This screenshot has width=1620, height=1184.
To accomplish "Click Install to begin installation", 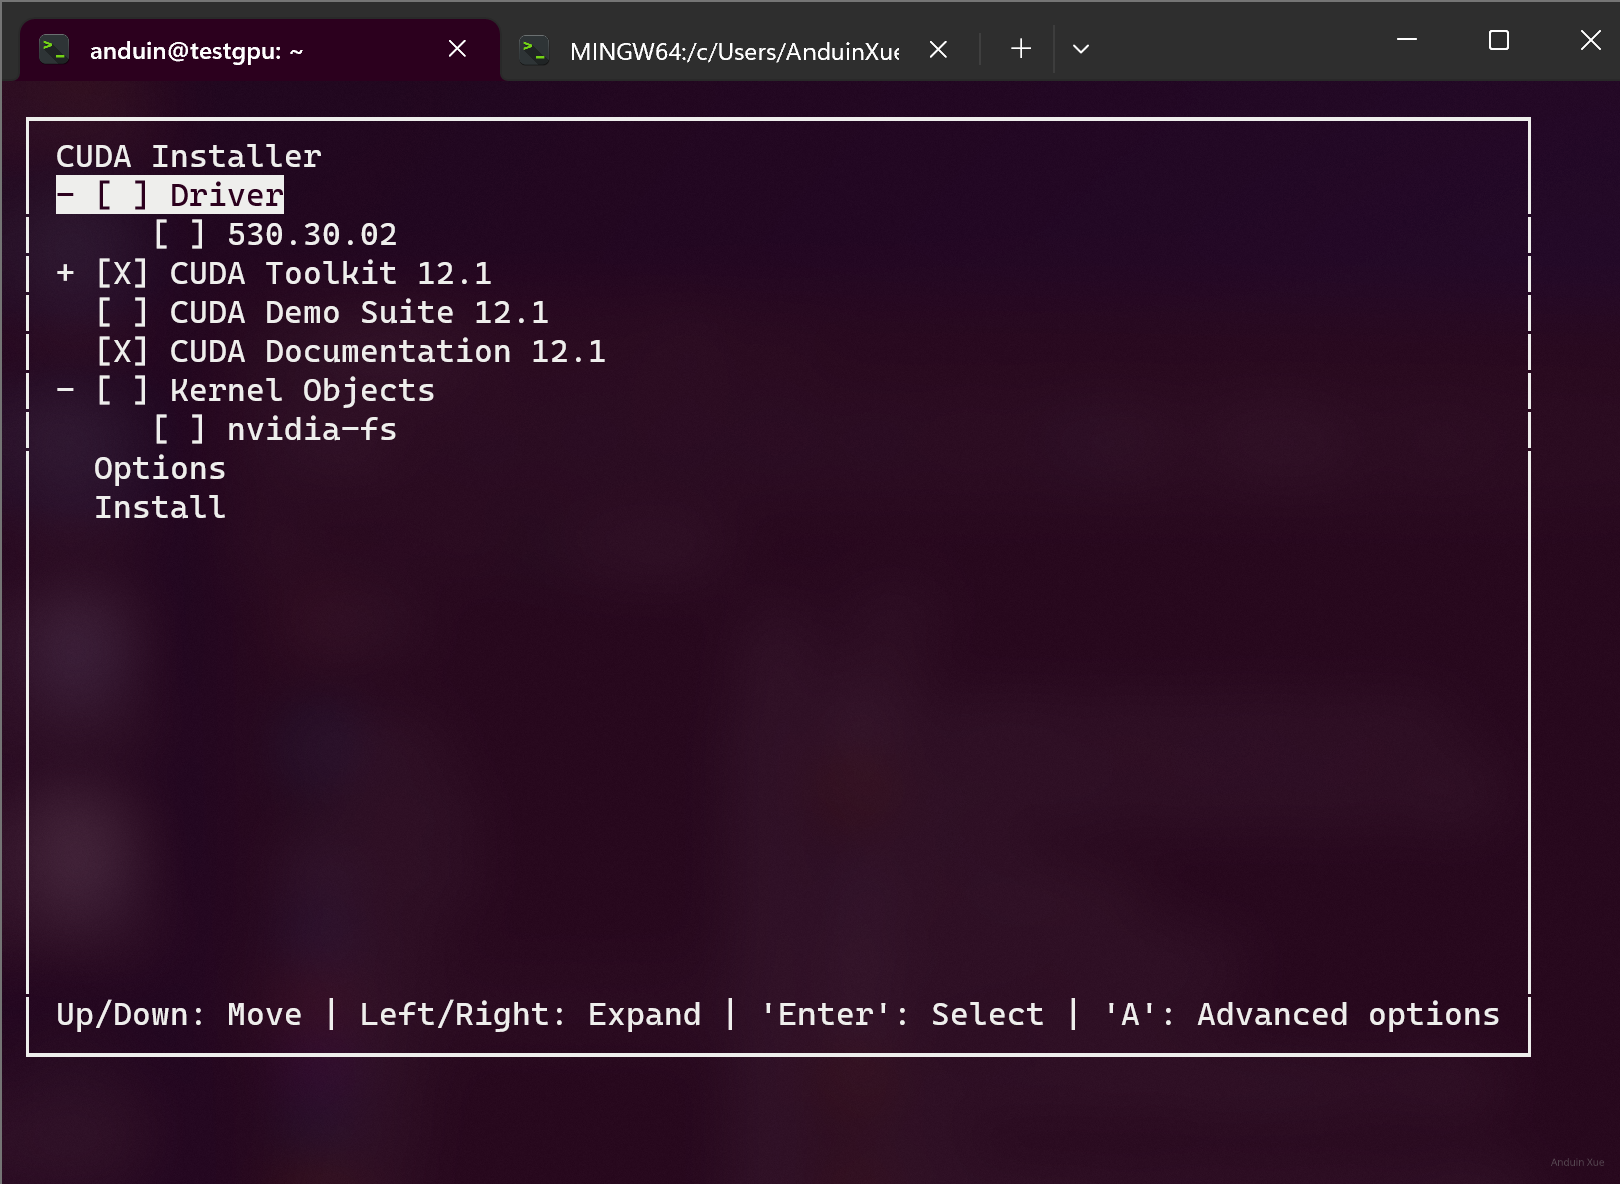I will (160, 507).
